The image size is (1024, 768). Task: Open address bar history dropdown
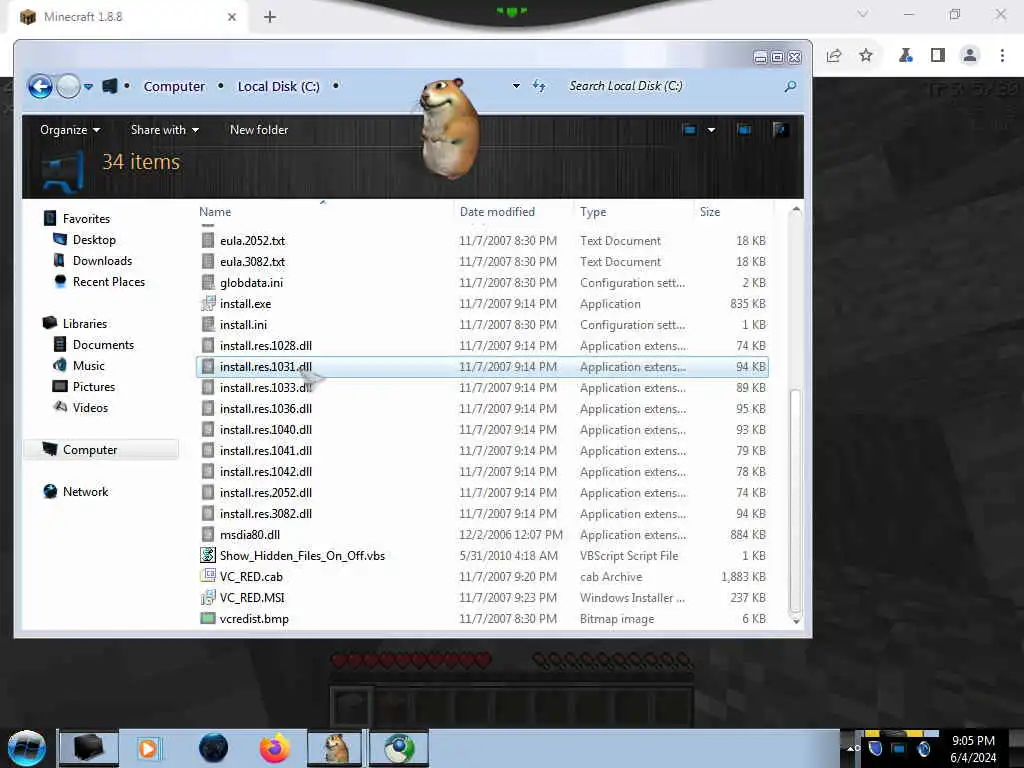point(516,86)
